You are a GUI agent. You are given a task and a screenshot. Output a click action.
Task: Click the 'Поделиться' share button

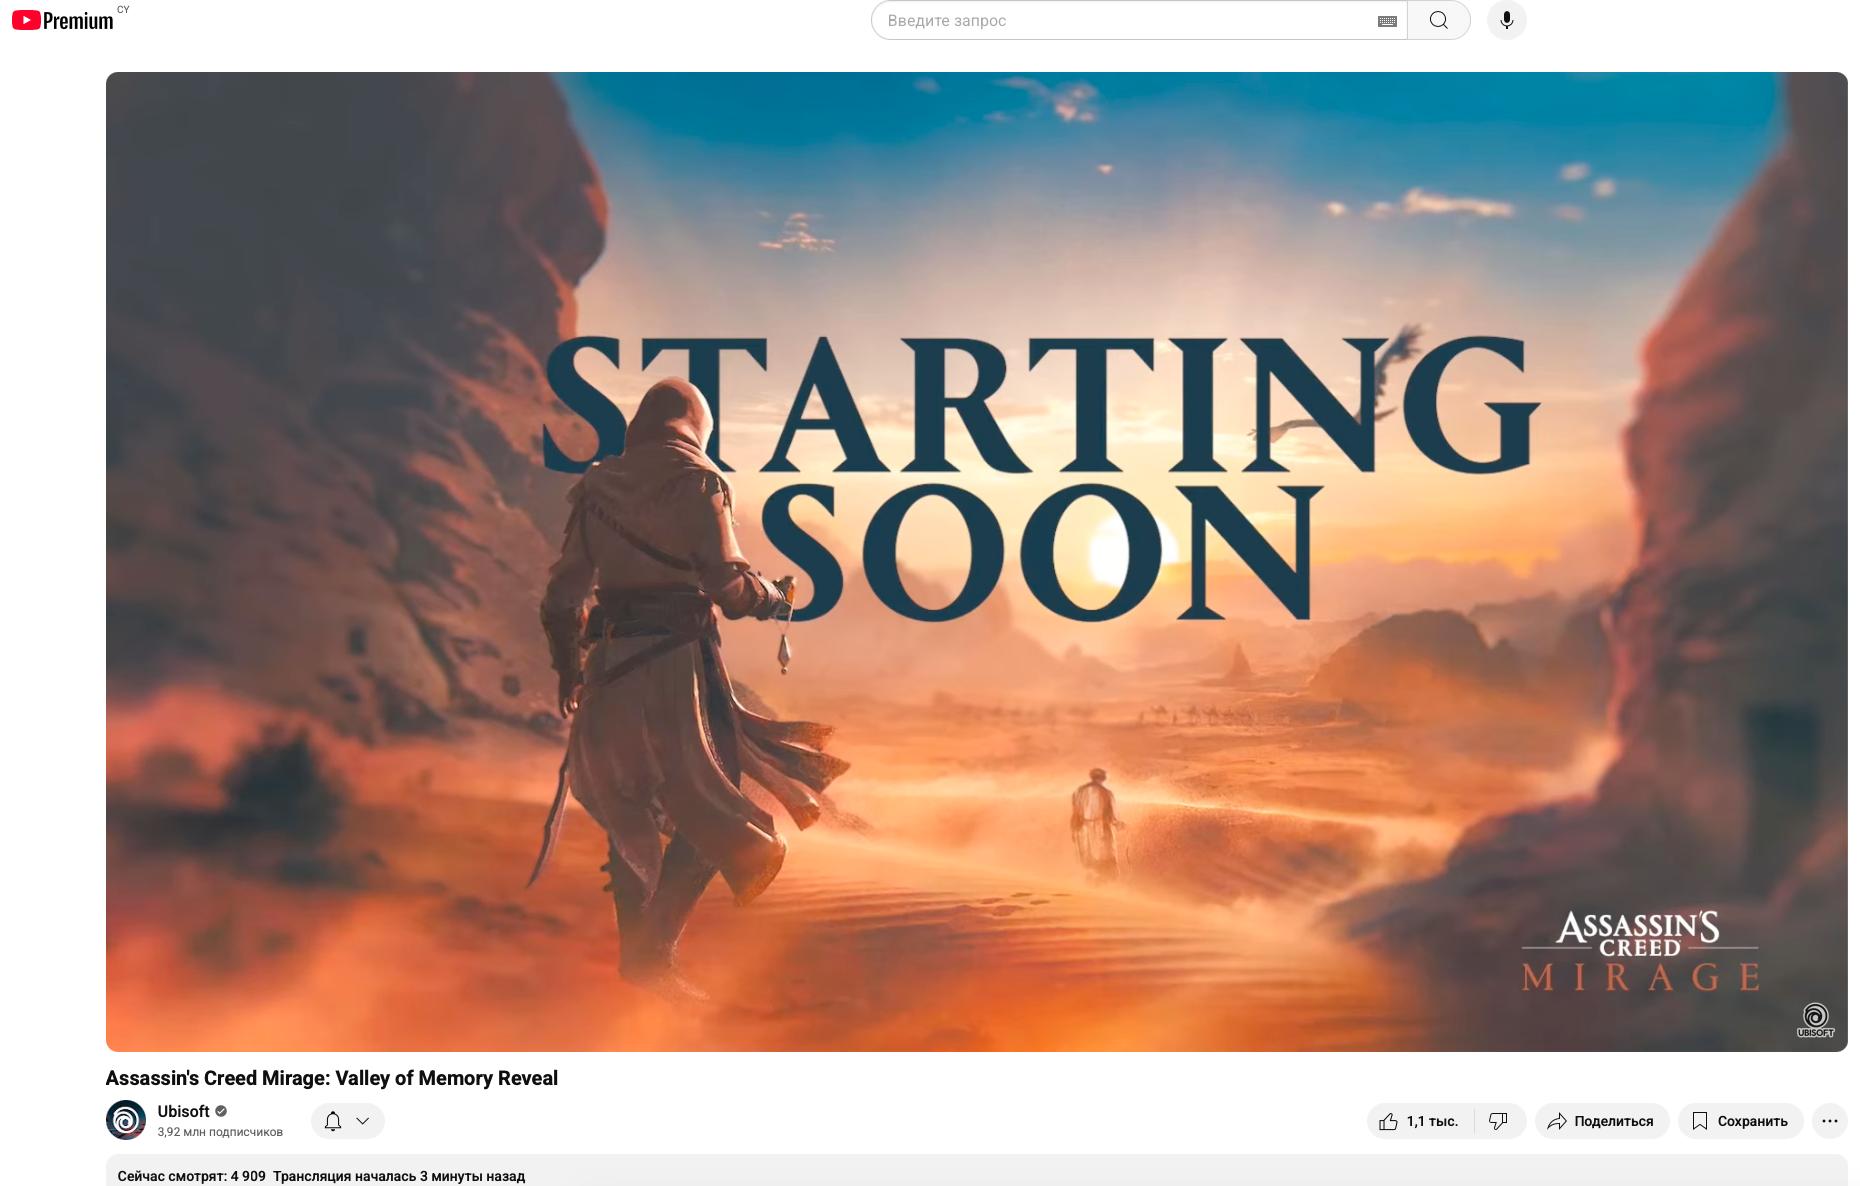[x=1601, y=1121]
